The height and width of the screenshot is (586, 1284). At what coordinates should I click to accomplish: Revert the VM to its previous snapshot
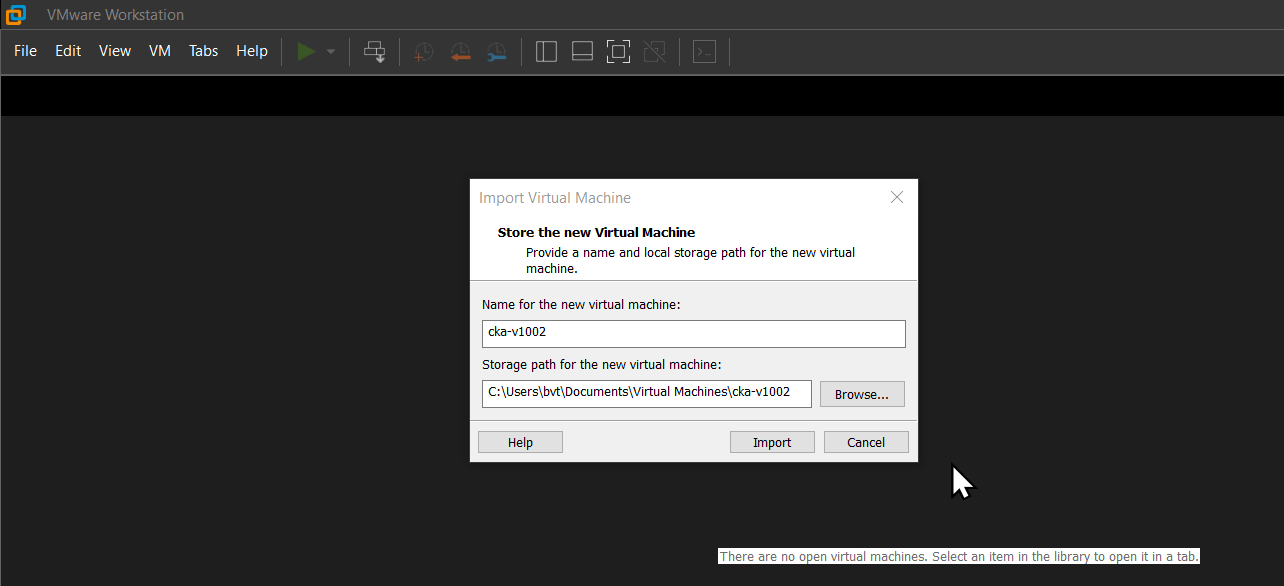click(460, 52)
